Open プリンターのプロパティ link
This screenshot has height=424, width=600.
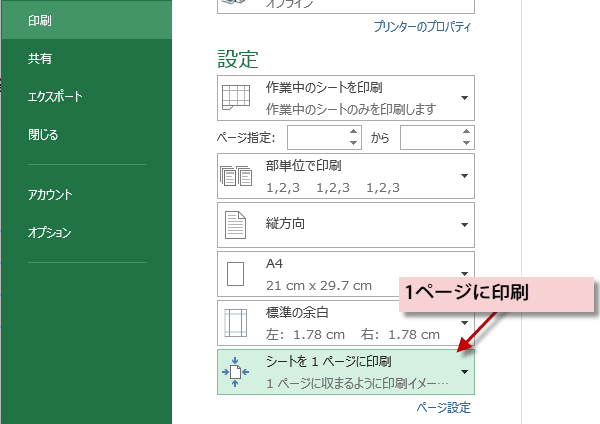coord(422,26)
